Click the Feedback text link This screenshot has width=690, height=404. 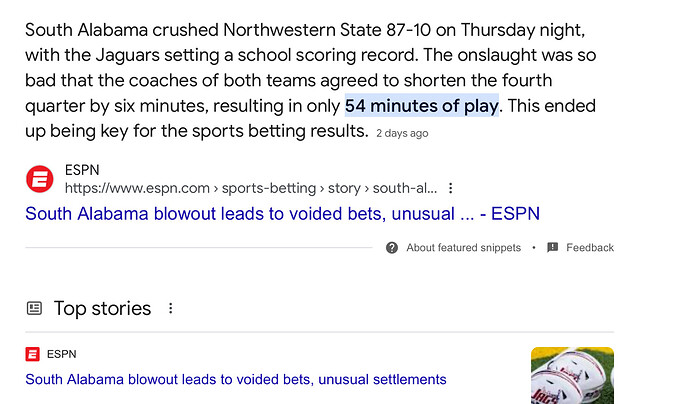tap(590, 248)
